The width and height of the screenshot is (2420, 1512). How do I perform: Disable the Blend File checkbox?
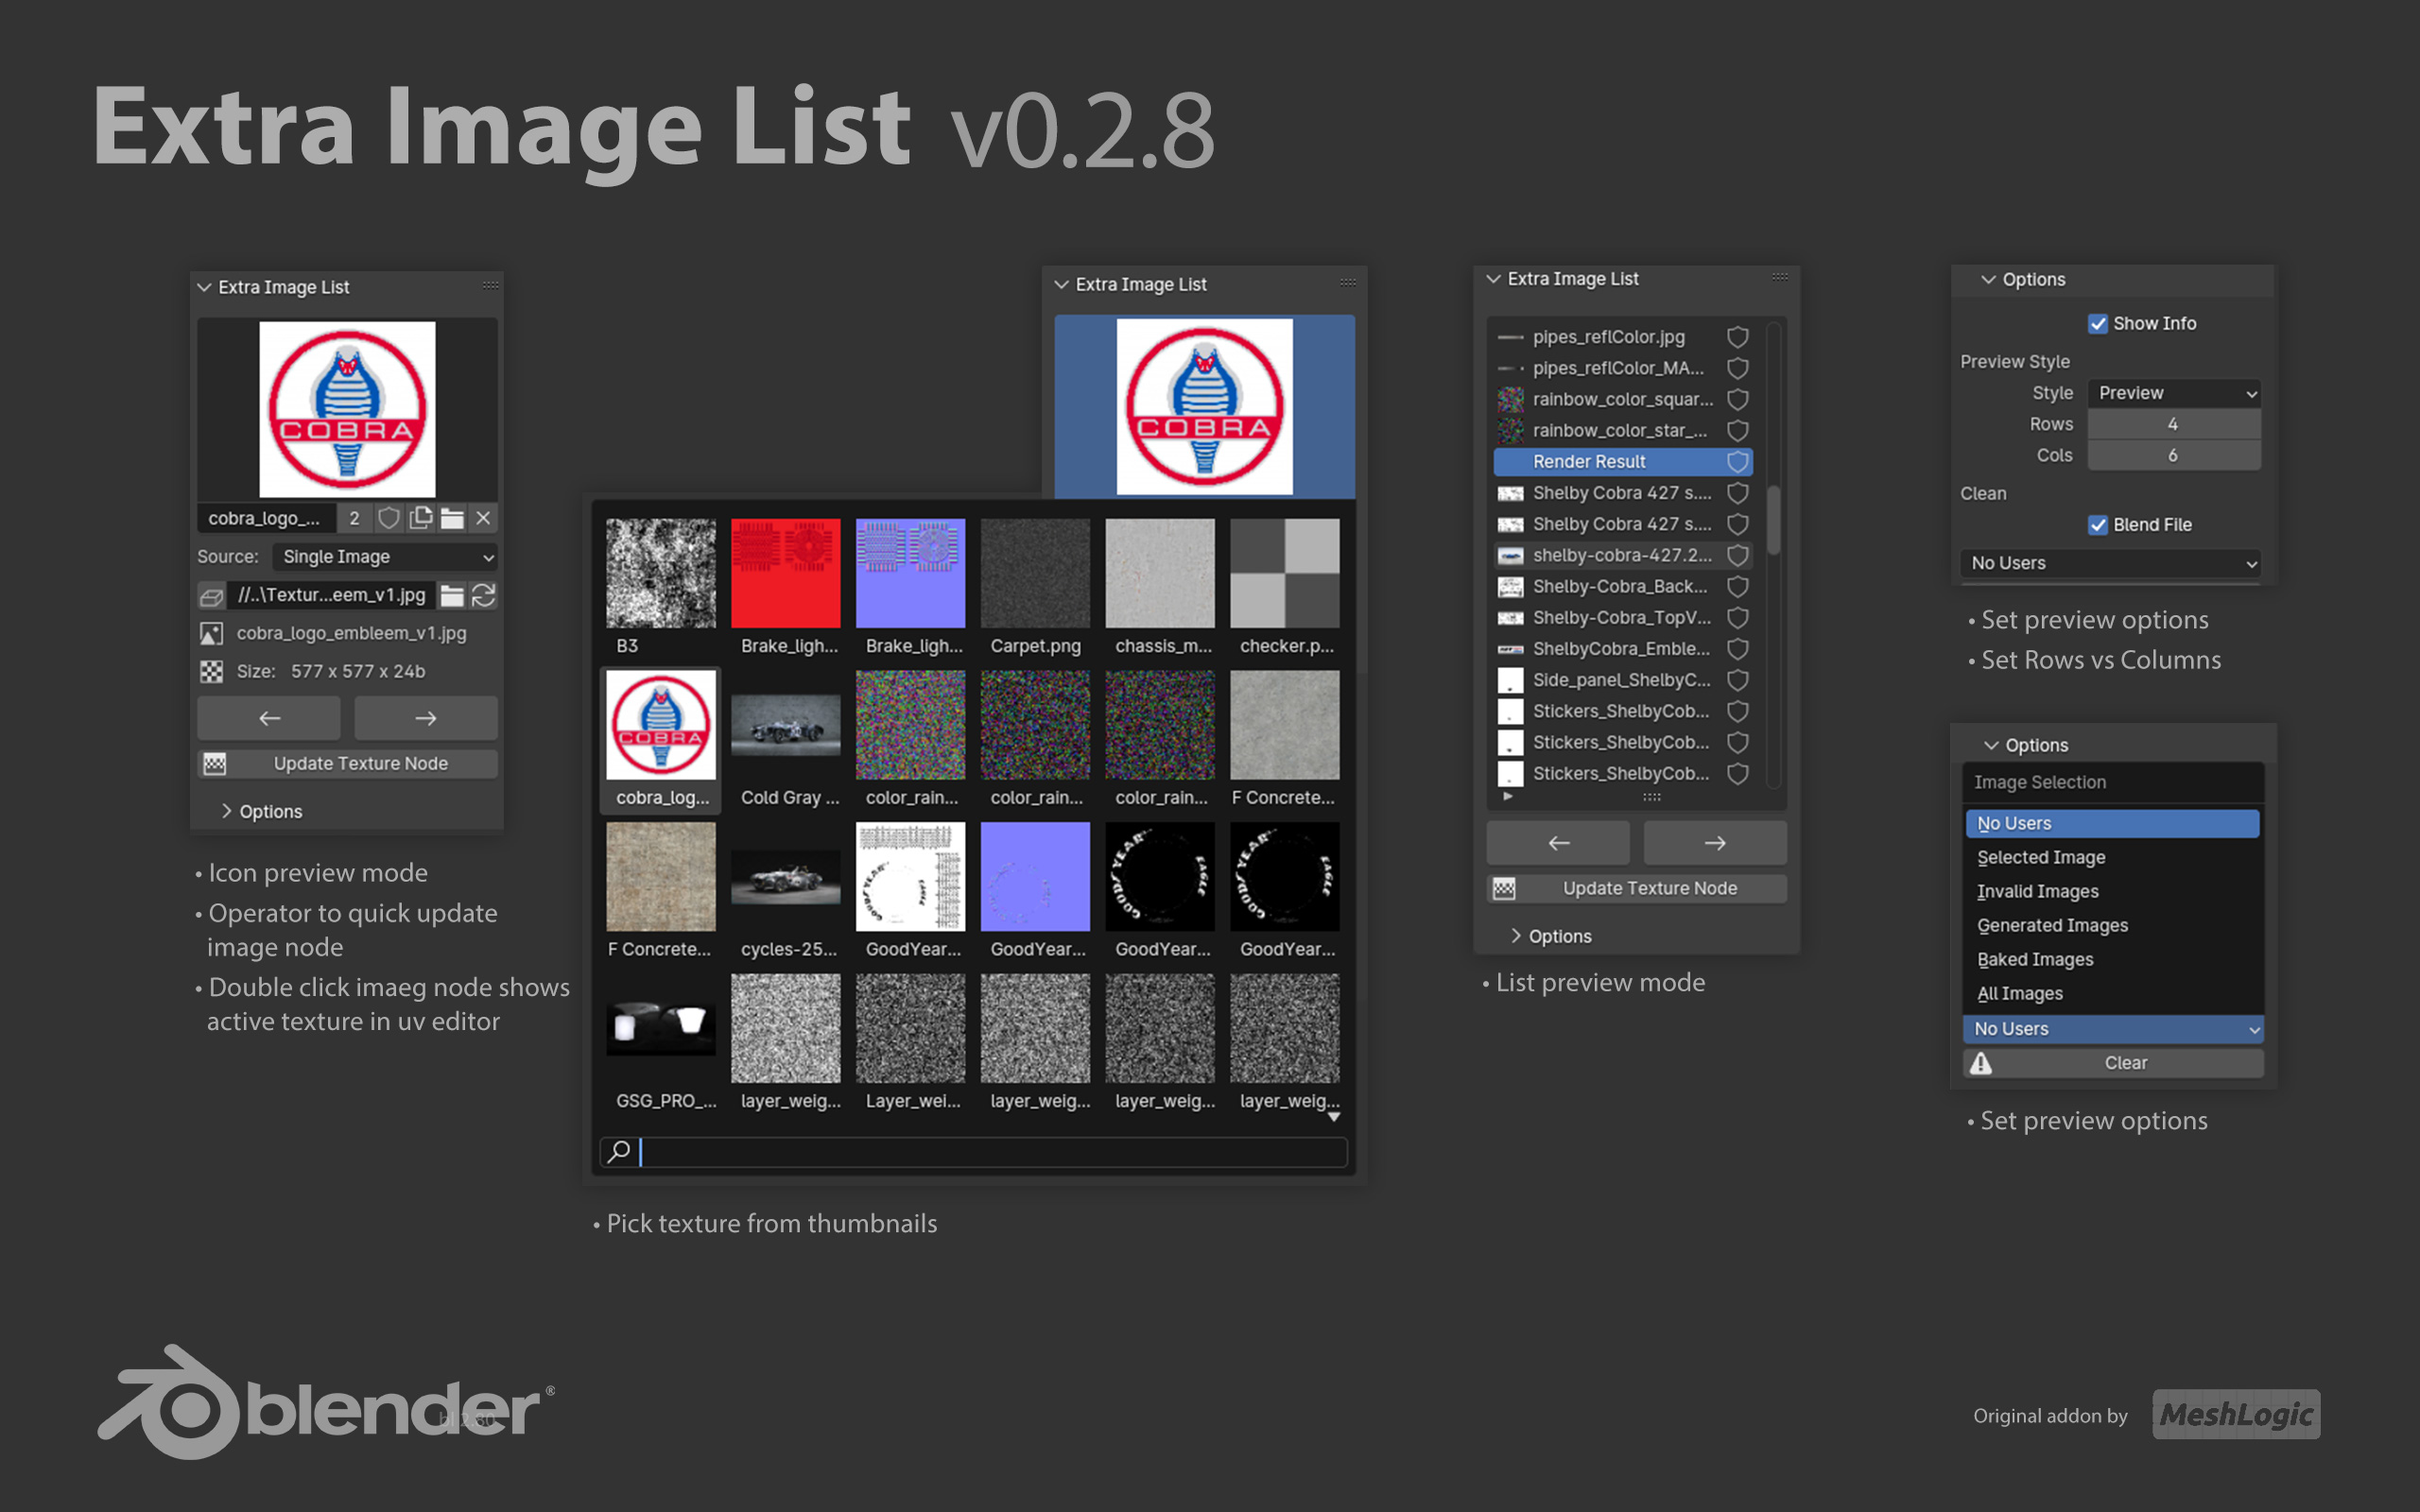(2098, 524)
